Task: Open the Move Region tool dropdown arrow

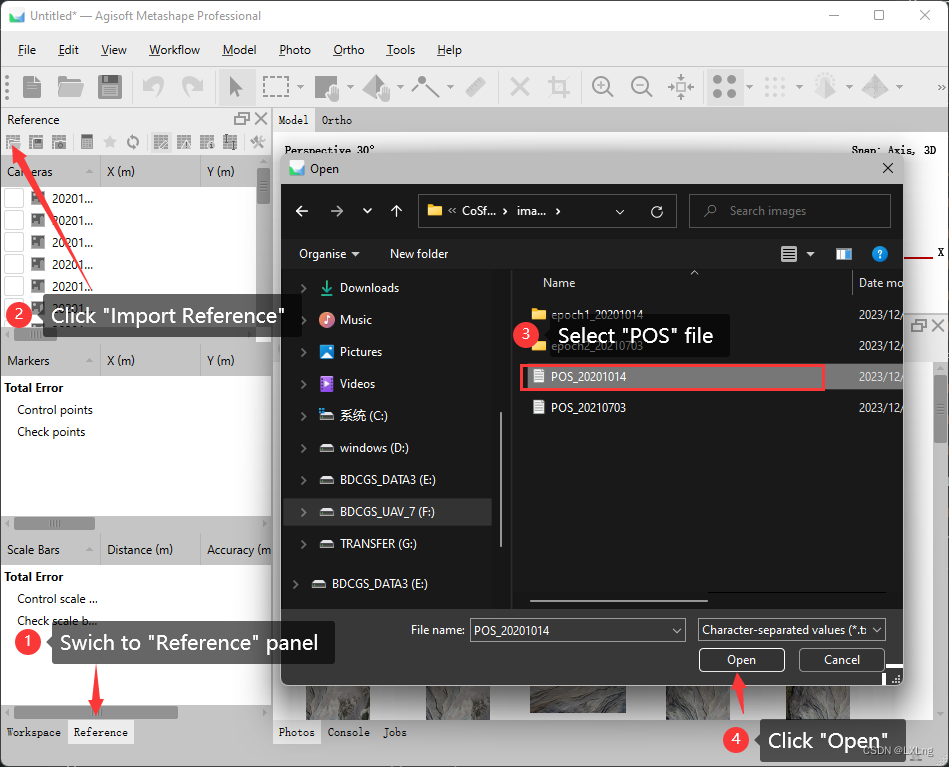Action: (350, 87)
